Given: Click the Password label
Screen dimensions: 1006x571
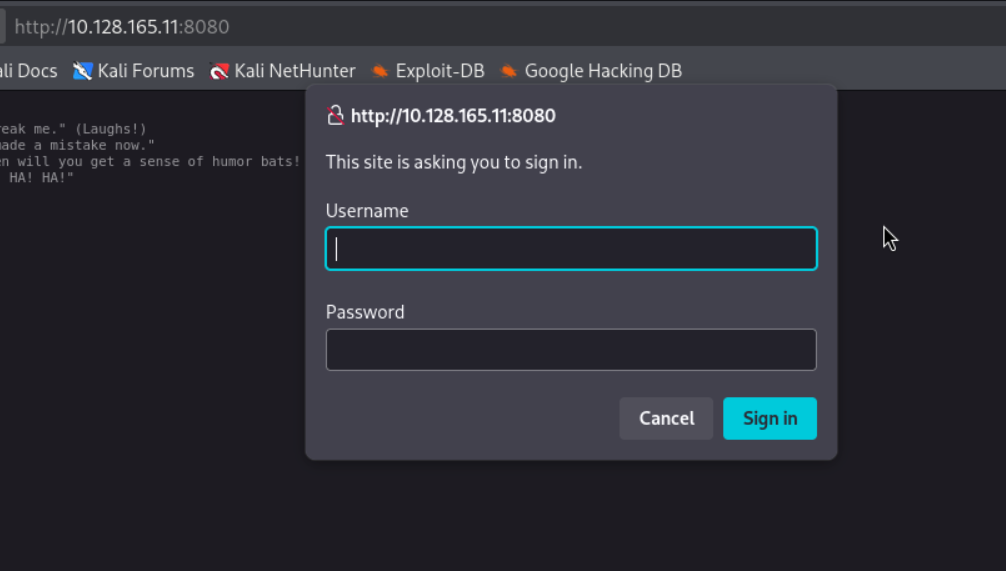Looking at the screenshot, I should point(365,312).
